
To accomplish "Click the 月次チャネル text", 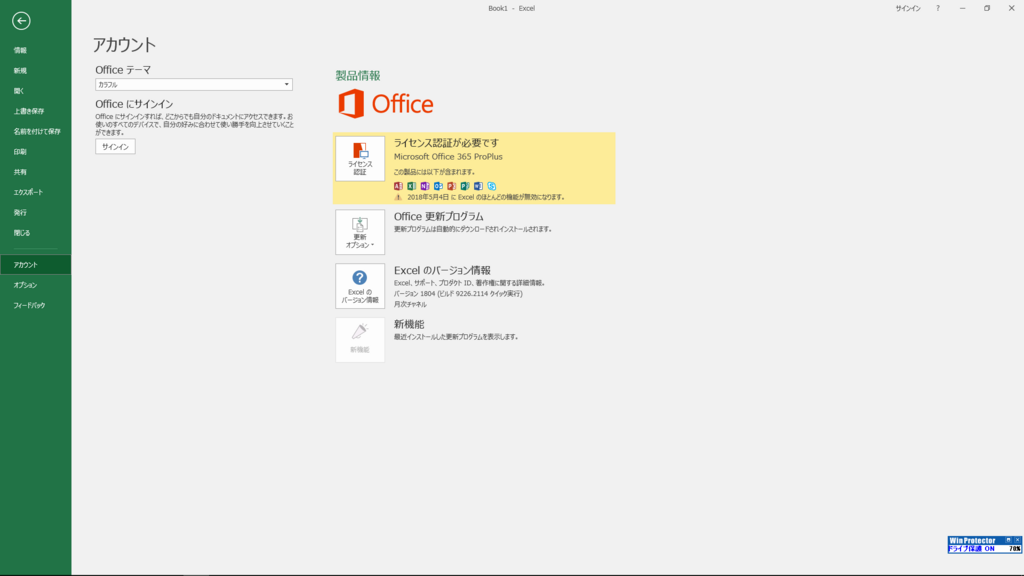I will (x=410, y=304).
